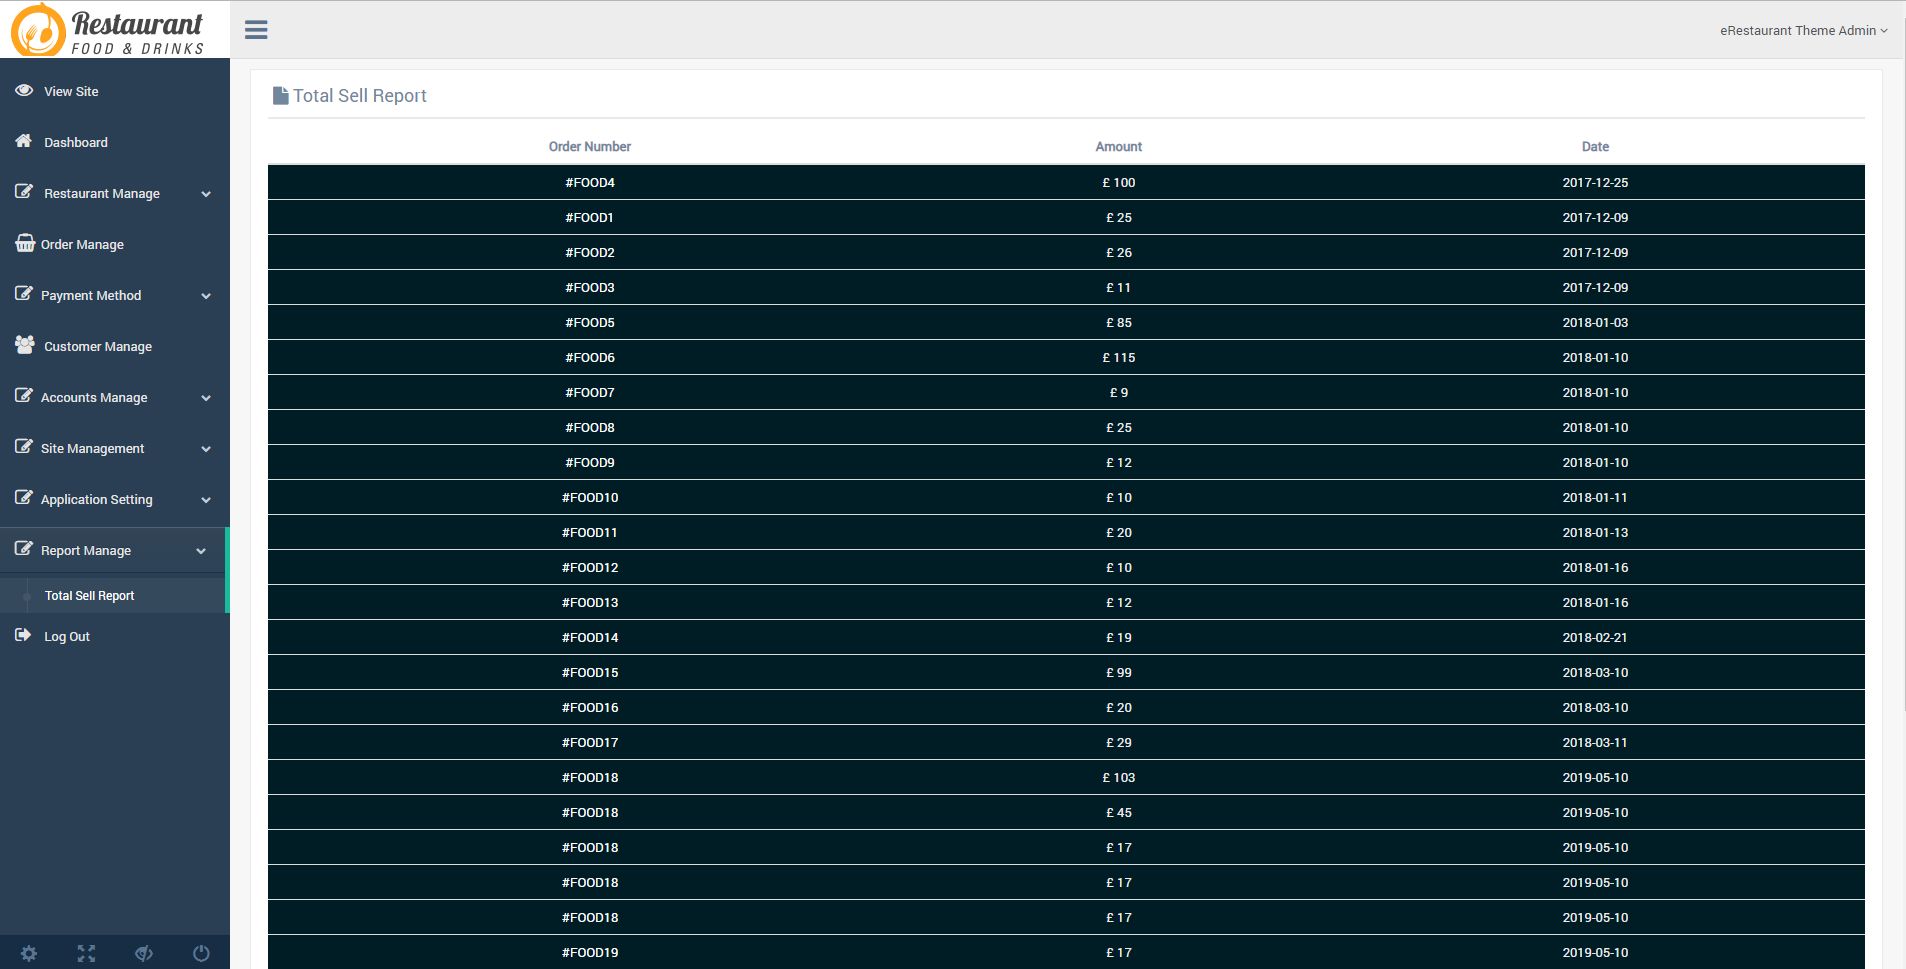1906x969 pixels.
Task: Open Customer Manage in the sidebar
Action: click(98, 346)
